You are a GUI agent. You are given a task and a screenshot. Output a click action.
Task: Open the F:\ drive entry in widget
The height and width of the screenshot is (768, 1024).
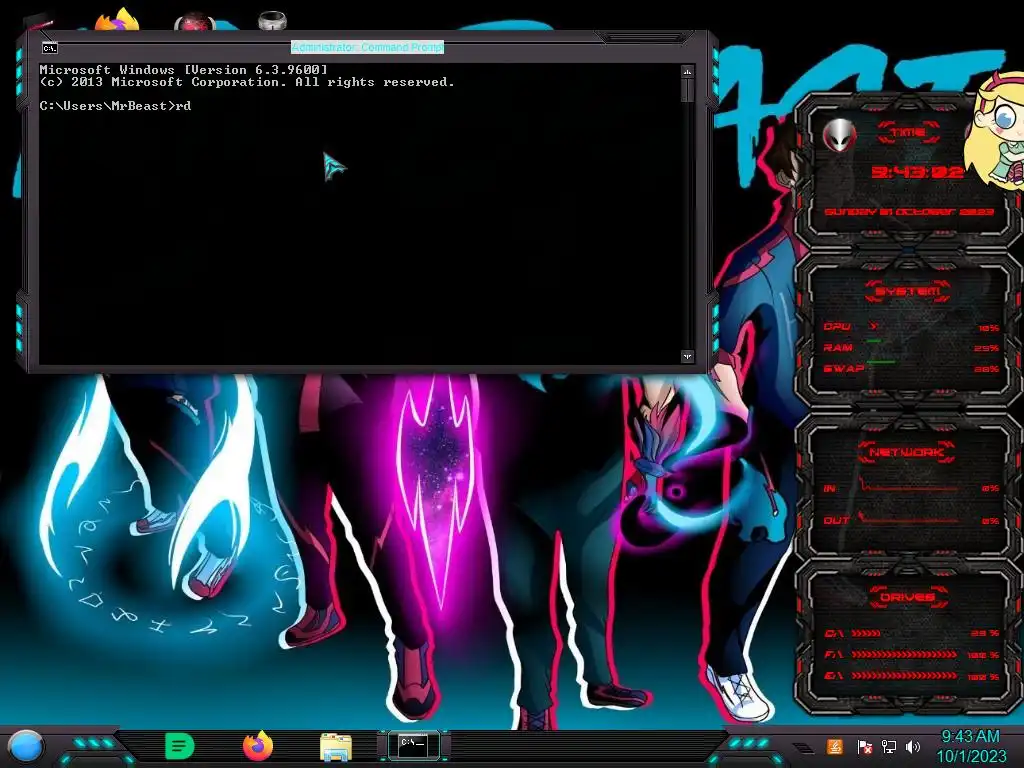pos(833,654)
